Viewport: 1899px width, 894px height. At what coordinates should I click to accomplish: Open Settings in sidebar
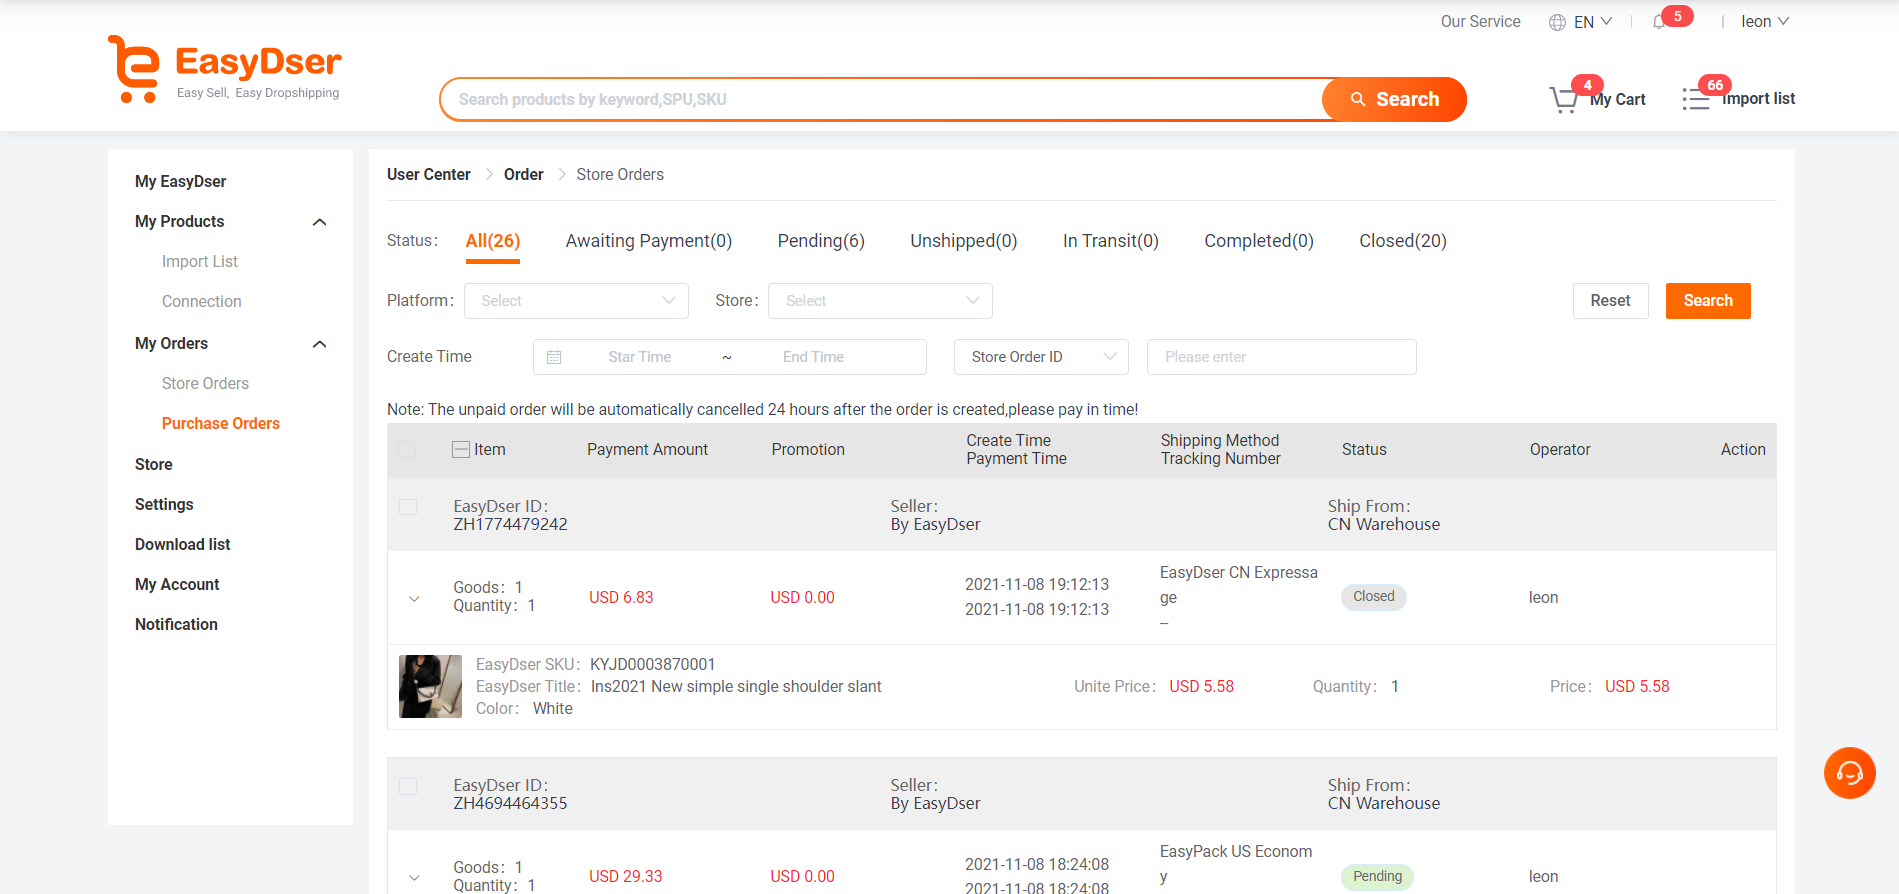164,505
